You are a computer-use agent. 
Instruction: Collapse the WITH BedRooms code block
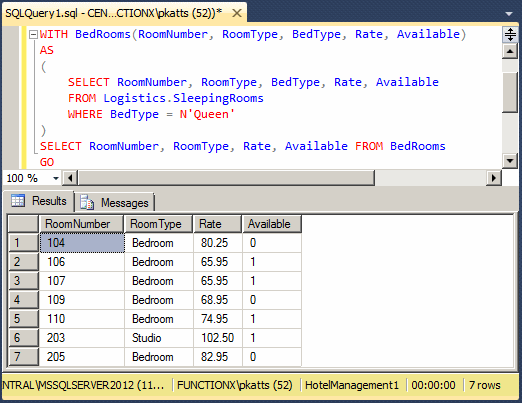(33, 34)
